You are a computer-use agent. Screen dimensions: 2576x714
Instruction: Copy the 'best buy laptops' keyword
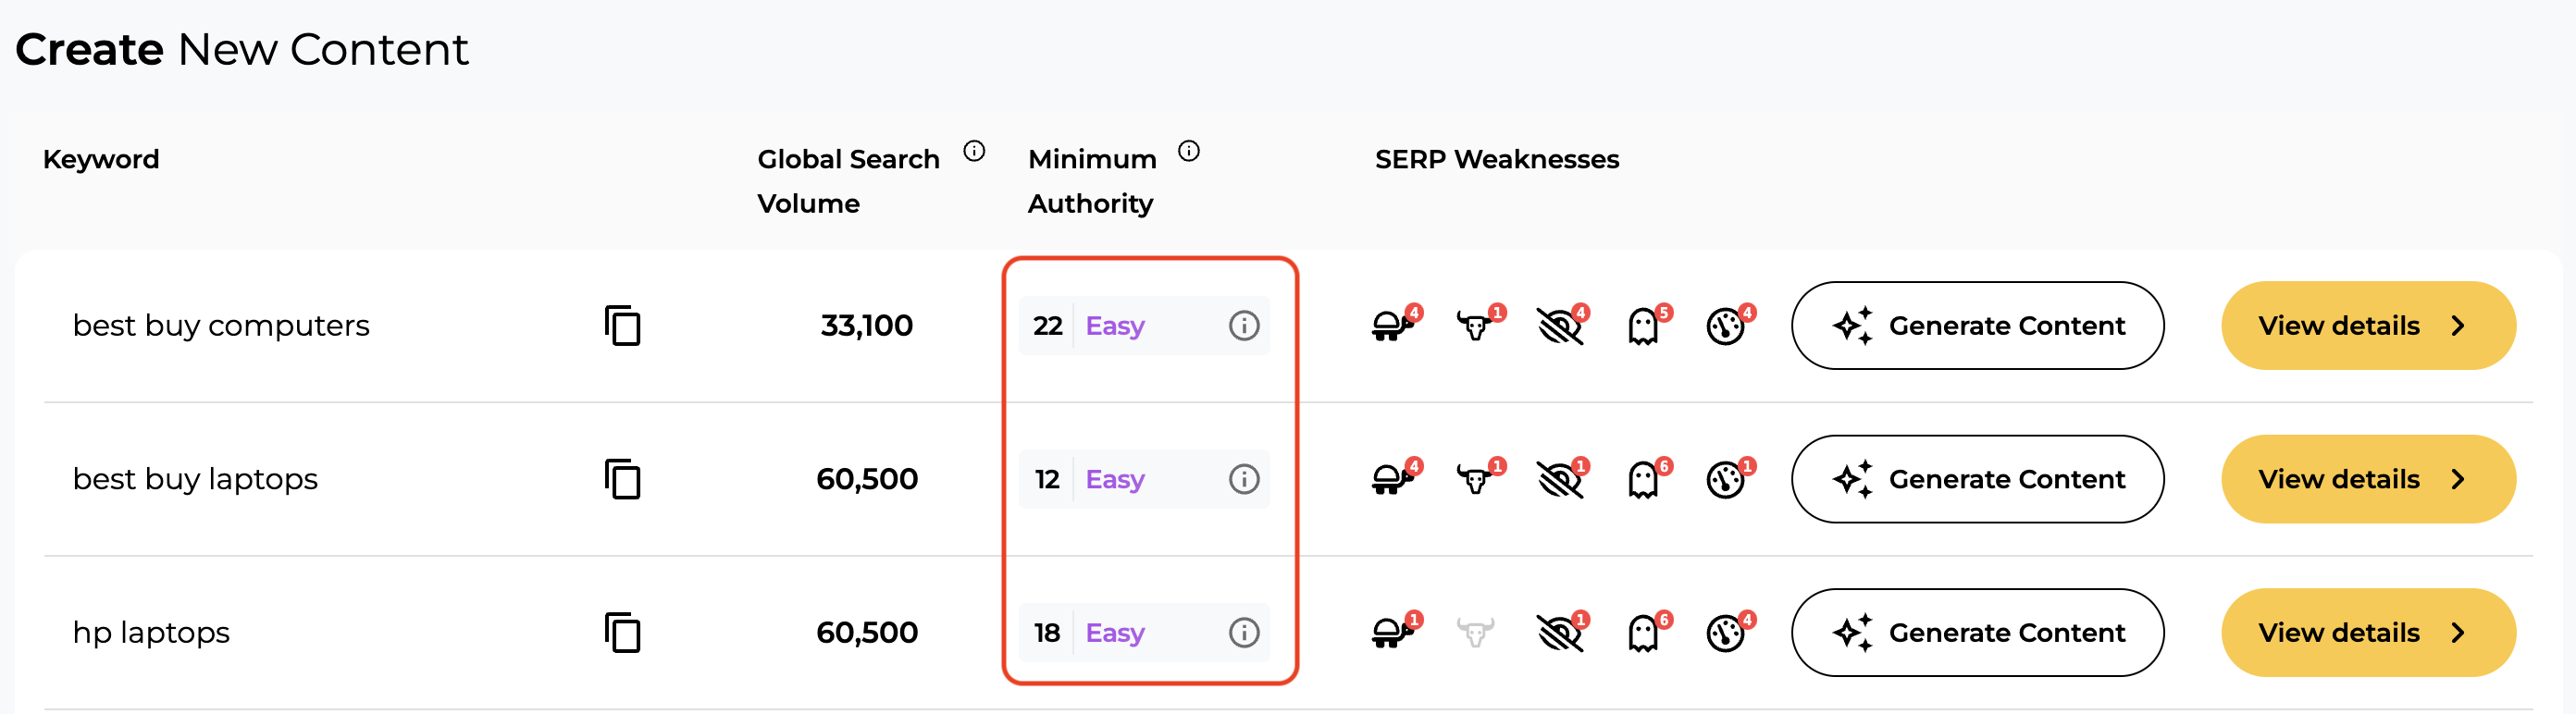click(622, 479)
